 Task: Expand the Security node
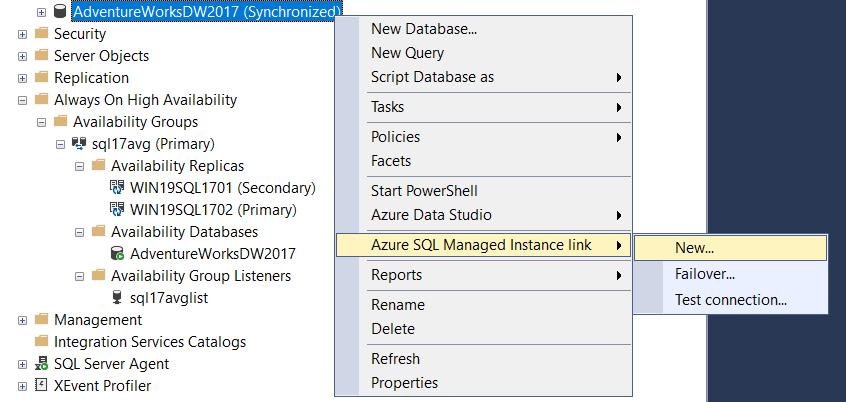point(22,34)
